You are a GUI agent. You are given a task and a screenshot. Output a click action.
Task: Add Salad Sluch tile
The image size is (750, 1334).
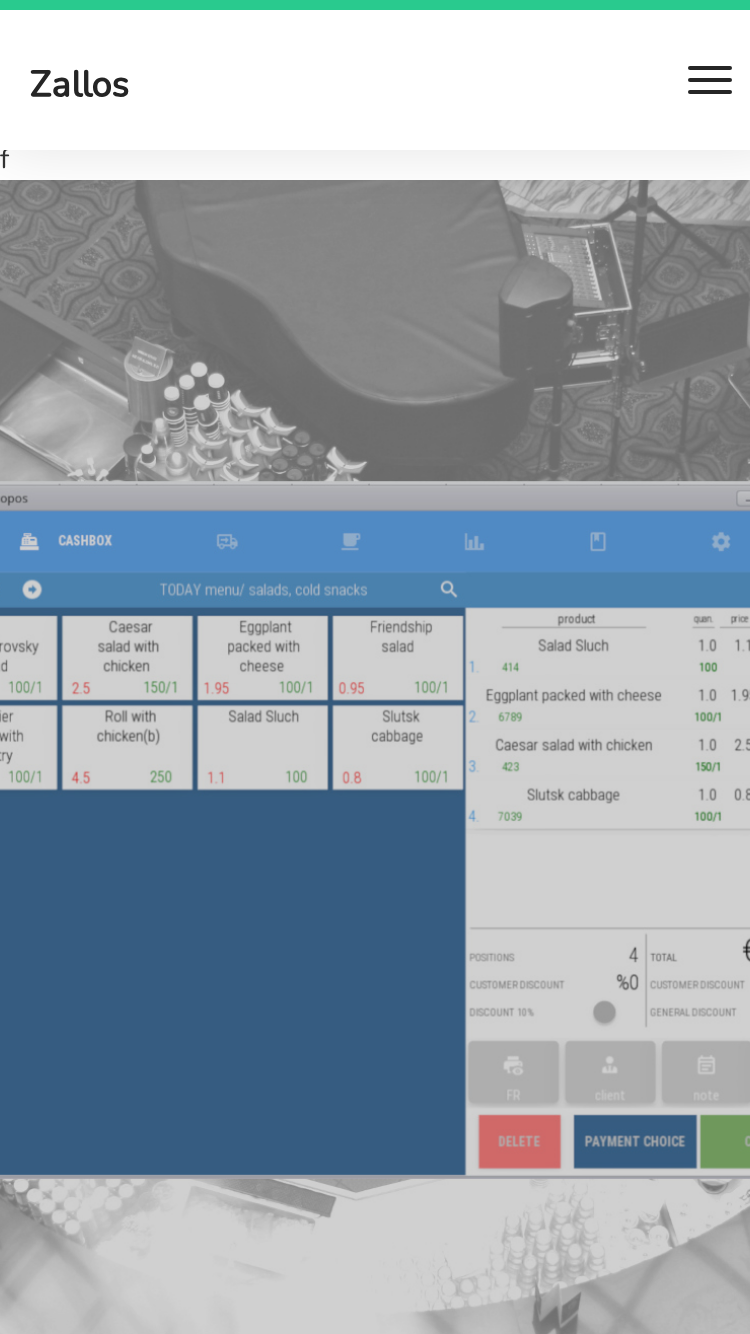coord(262,747)
